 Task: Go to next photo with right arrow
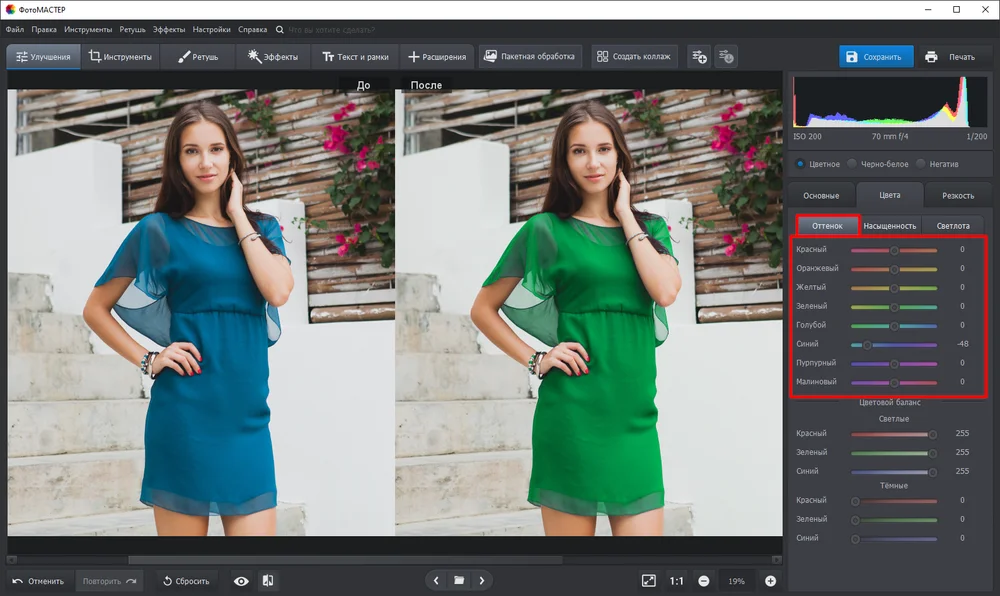pyautogui.click(x=482, y=581)
